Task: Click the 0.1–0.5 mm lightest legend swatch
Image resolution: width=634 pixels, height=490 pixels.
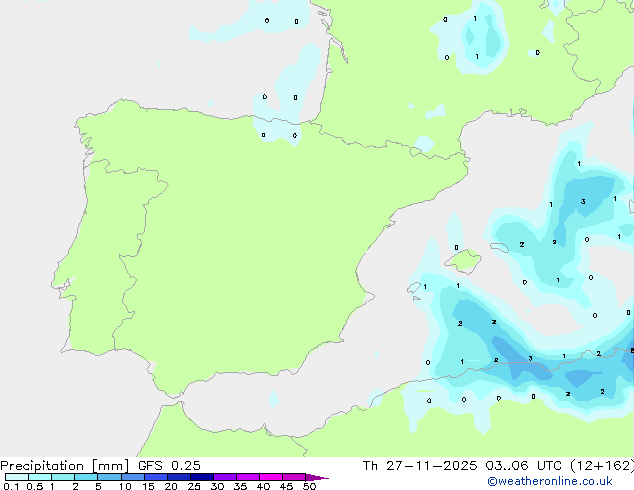Action: click(17, 477)
